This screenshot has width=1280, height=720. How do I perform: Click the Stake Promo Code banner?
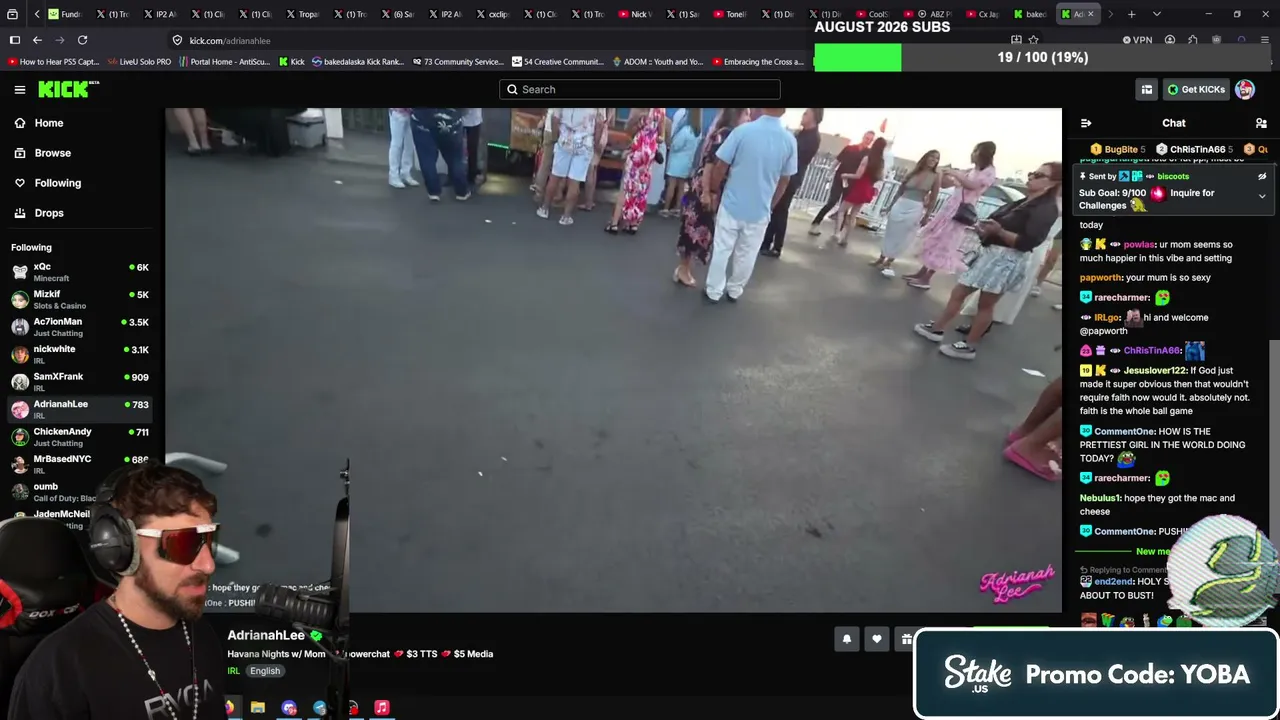[1097, 674]
